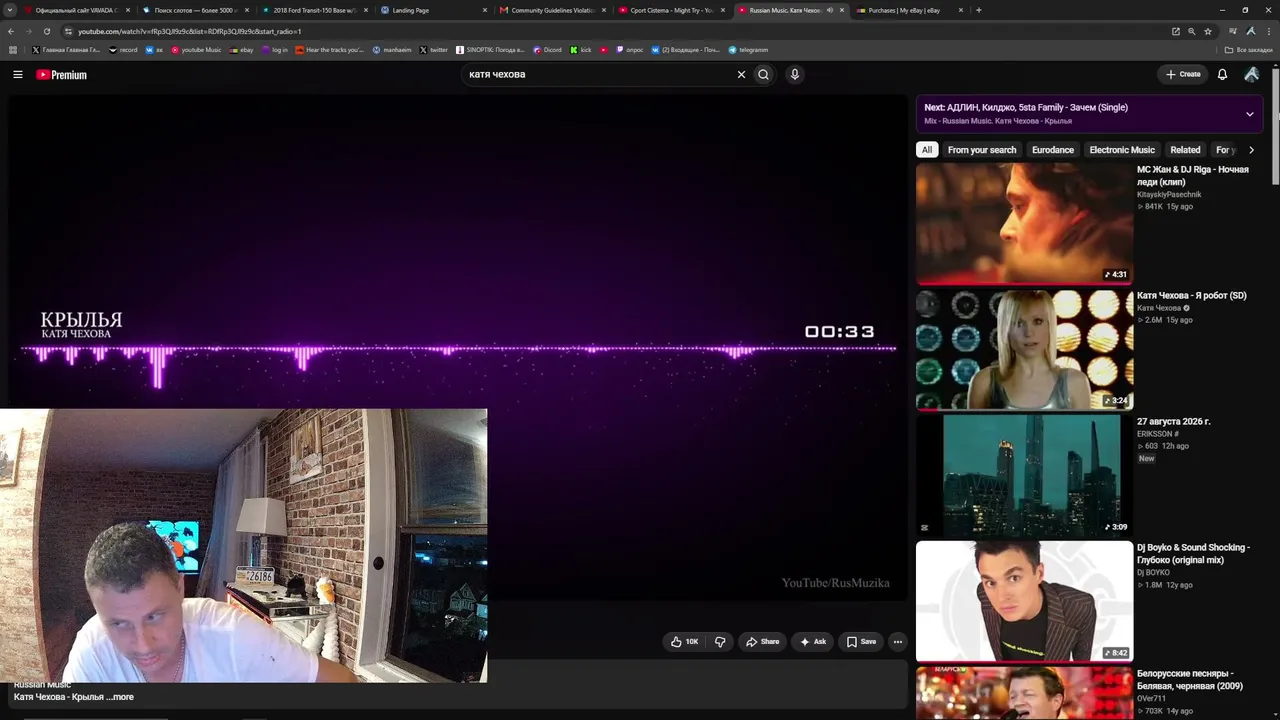Open the page in app icon in address bar

1176,31
